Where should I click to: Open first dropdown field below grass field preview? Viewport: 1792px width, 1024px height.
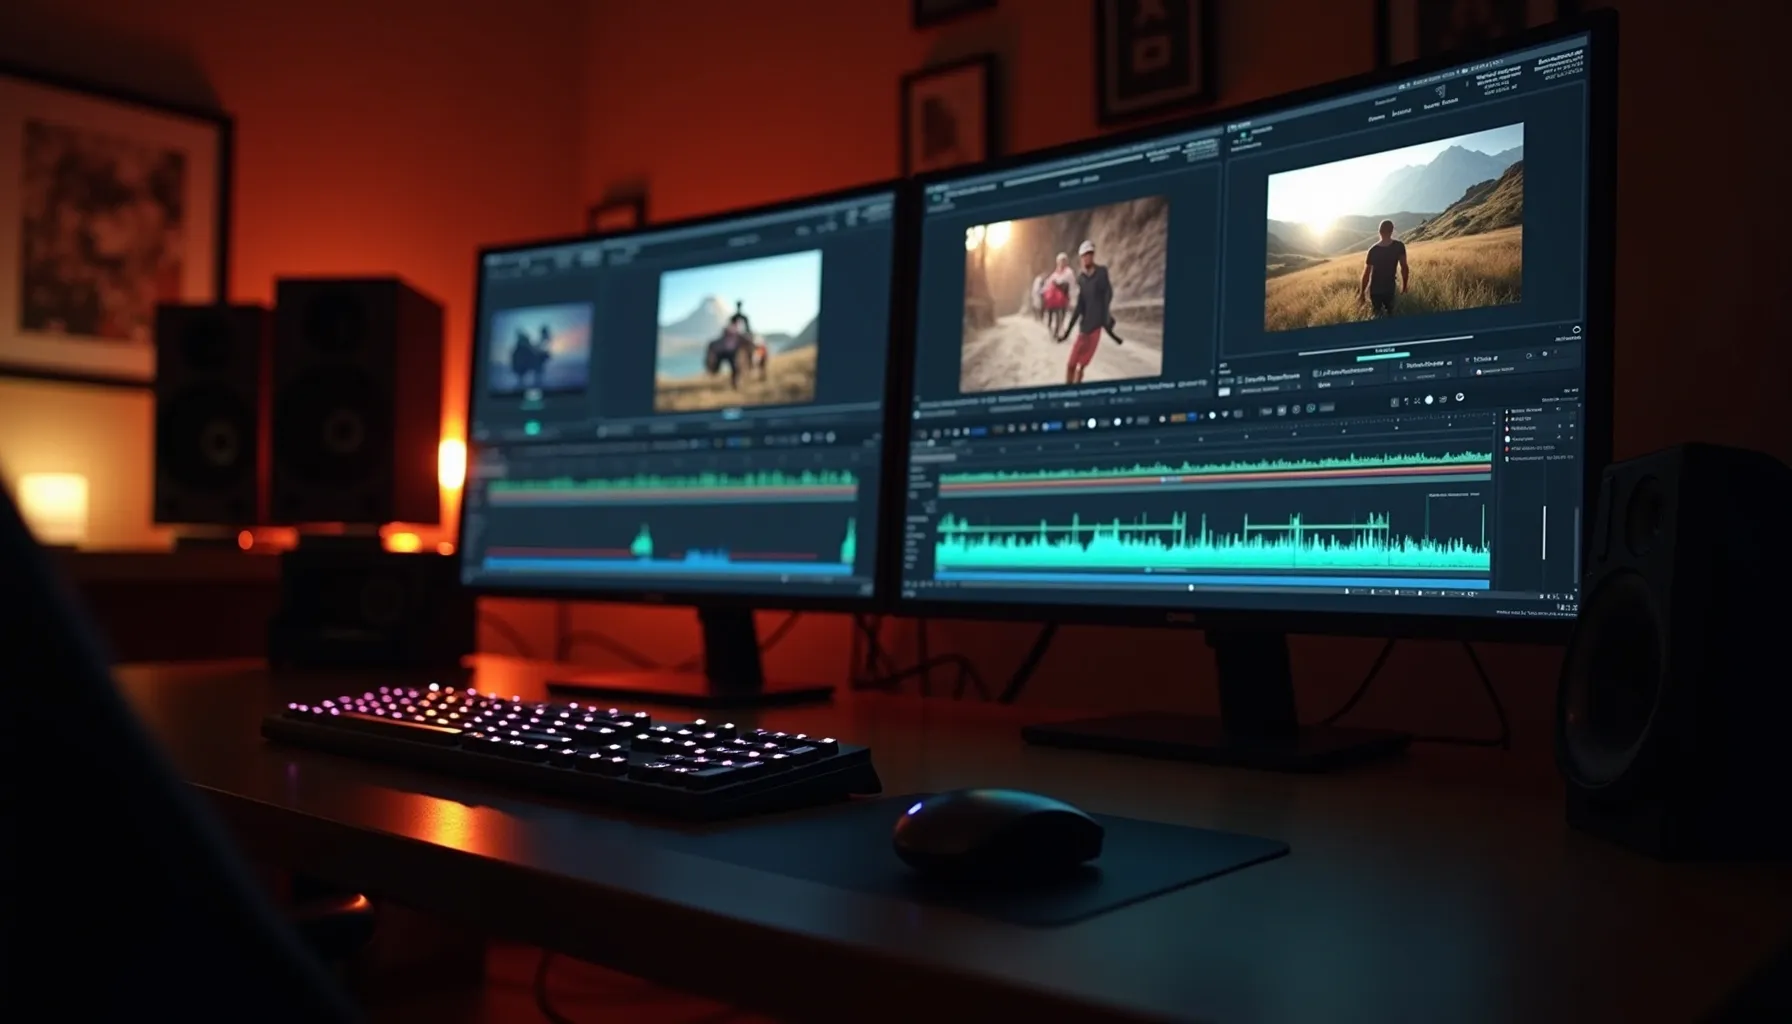point(1268,379)
